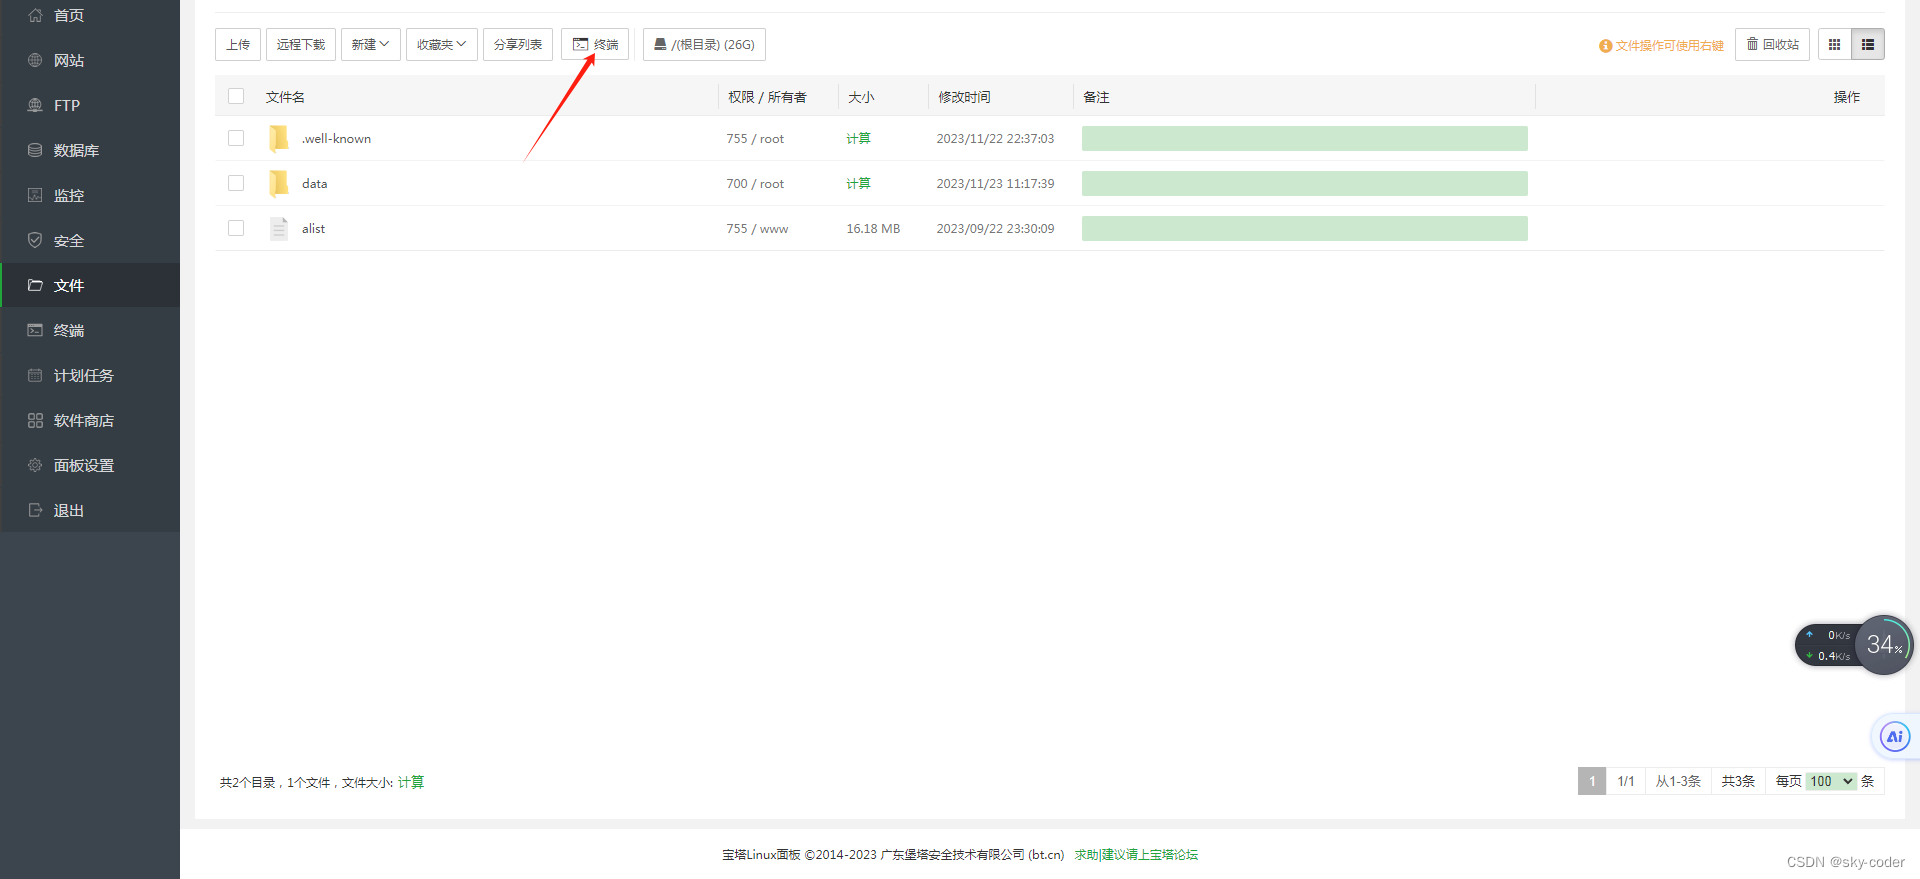This screenshot has height=879, width=1920.
Task: Click the 安全 shield icon
Action: coord(35,240)
